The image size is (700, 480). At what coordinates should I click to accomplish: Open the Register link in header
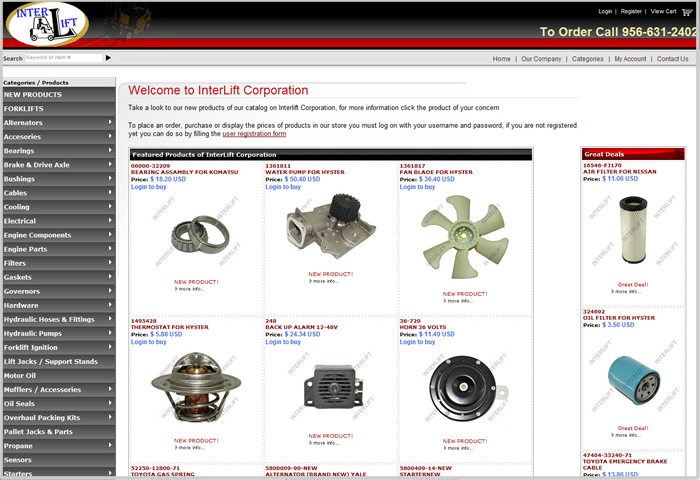[631, 12]
